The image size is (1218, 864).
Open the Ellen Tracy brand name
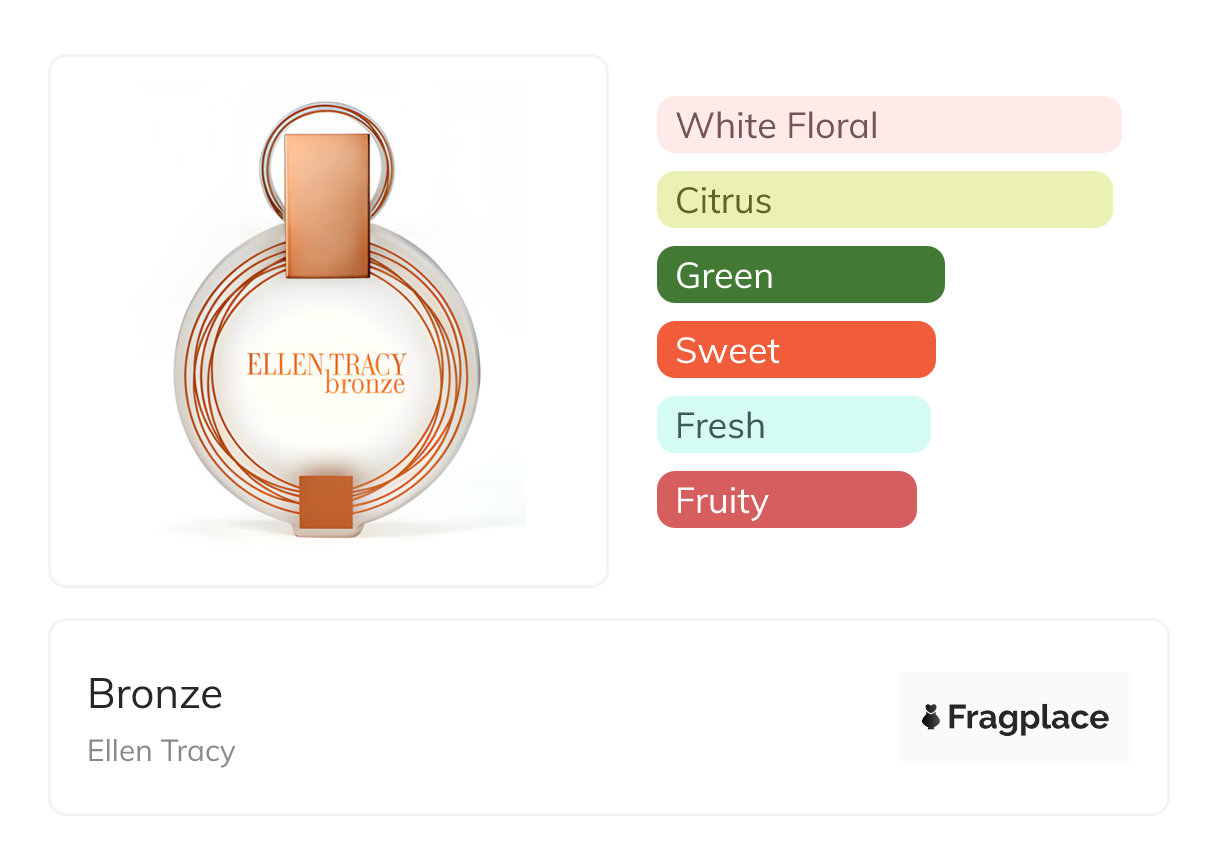161,751
